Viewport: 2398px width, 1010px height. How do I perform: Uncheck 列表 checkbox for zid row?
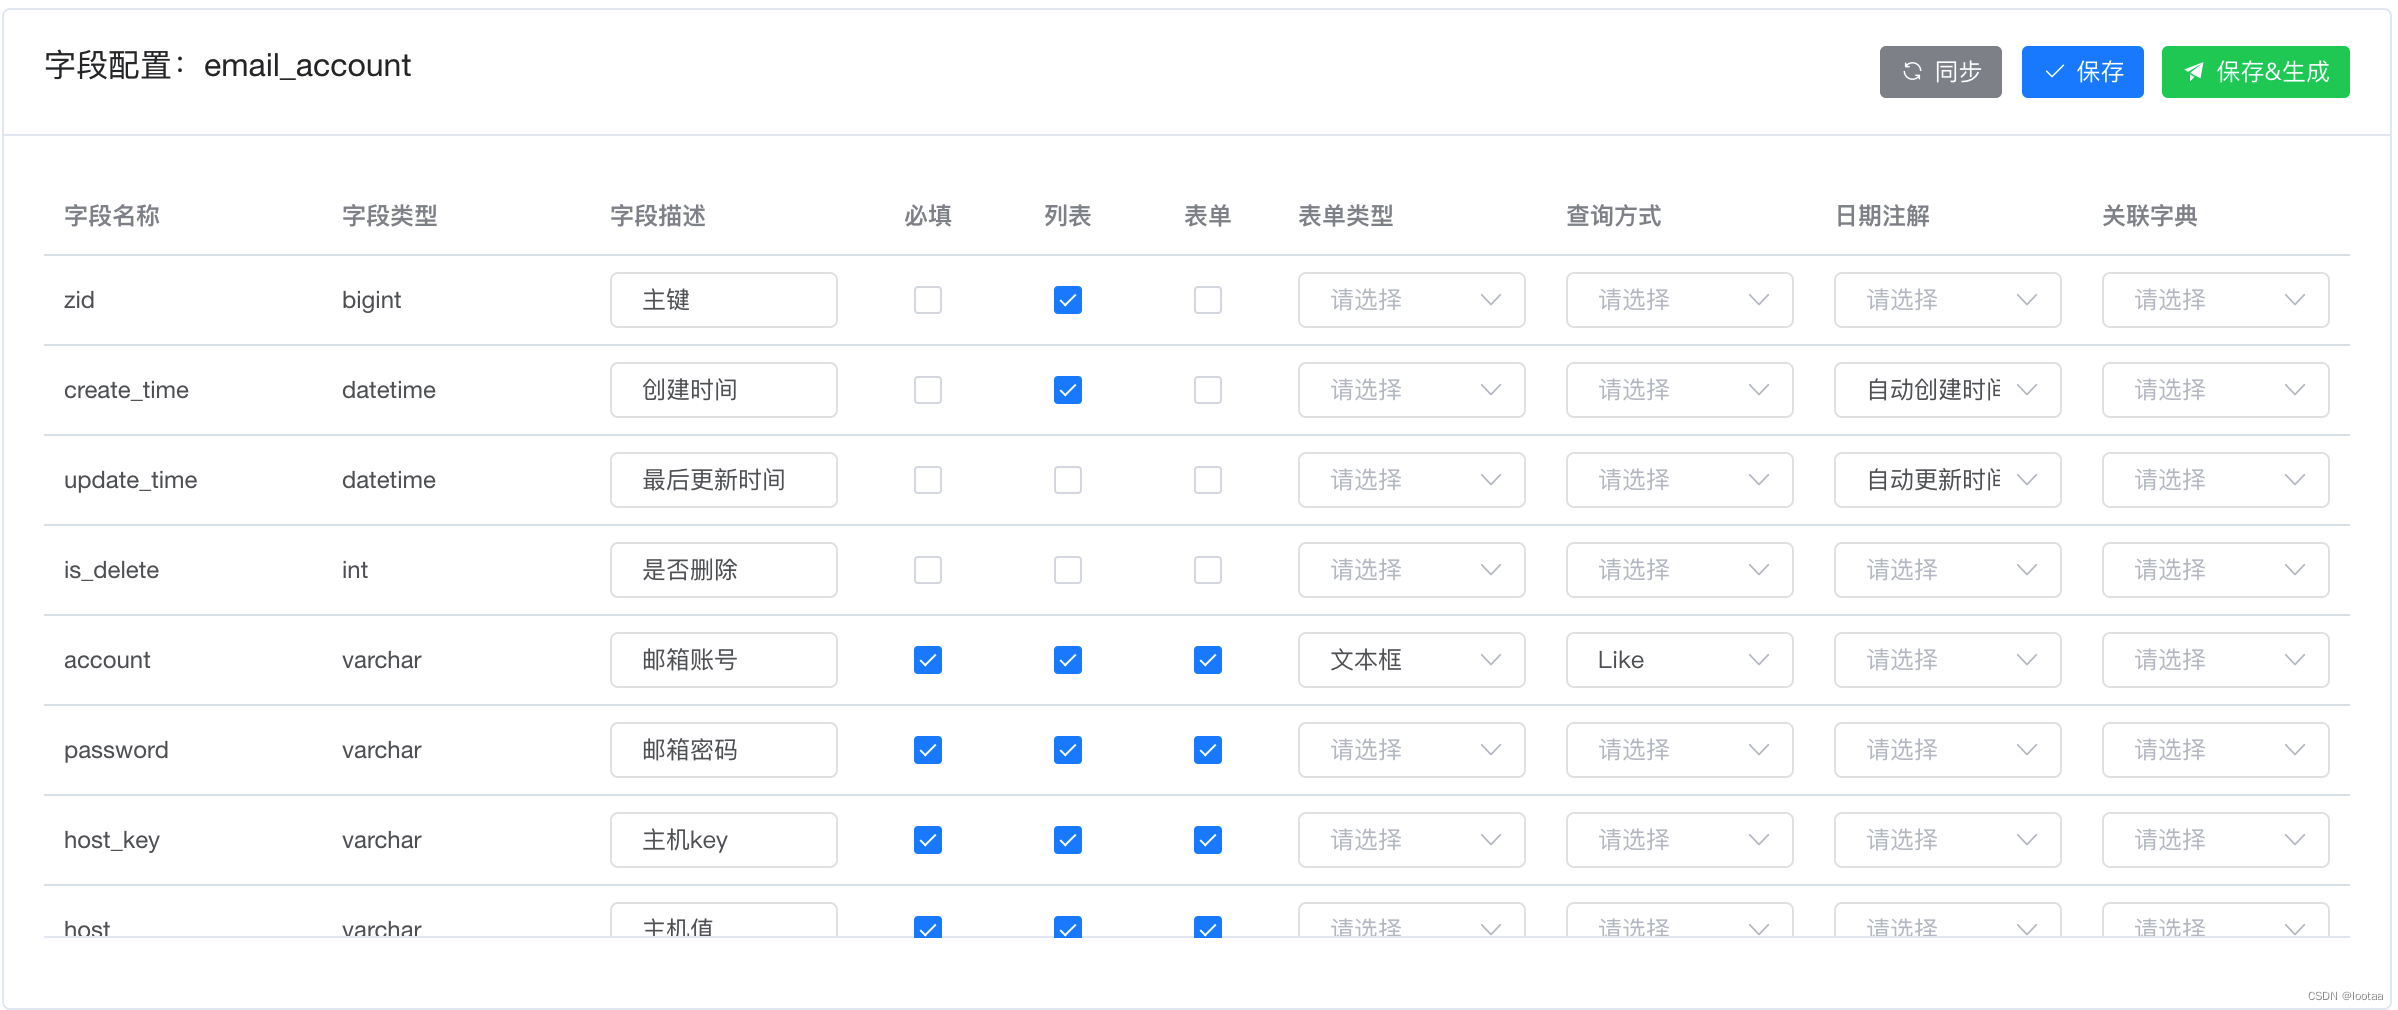point(1068,300)
